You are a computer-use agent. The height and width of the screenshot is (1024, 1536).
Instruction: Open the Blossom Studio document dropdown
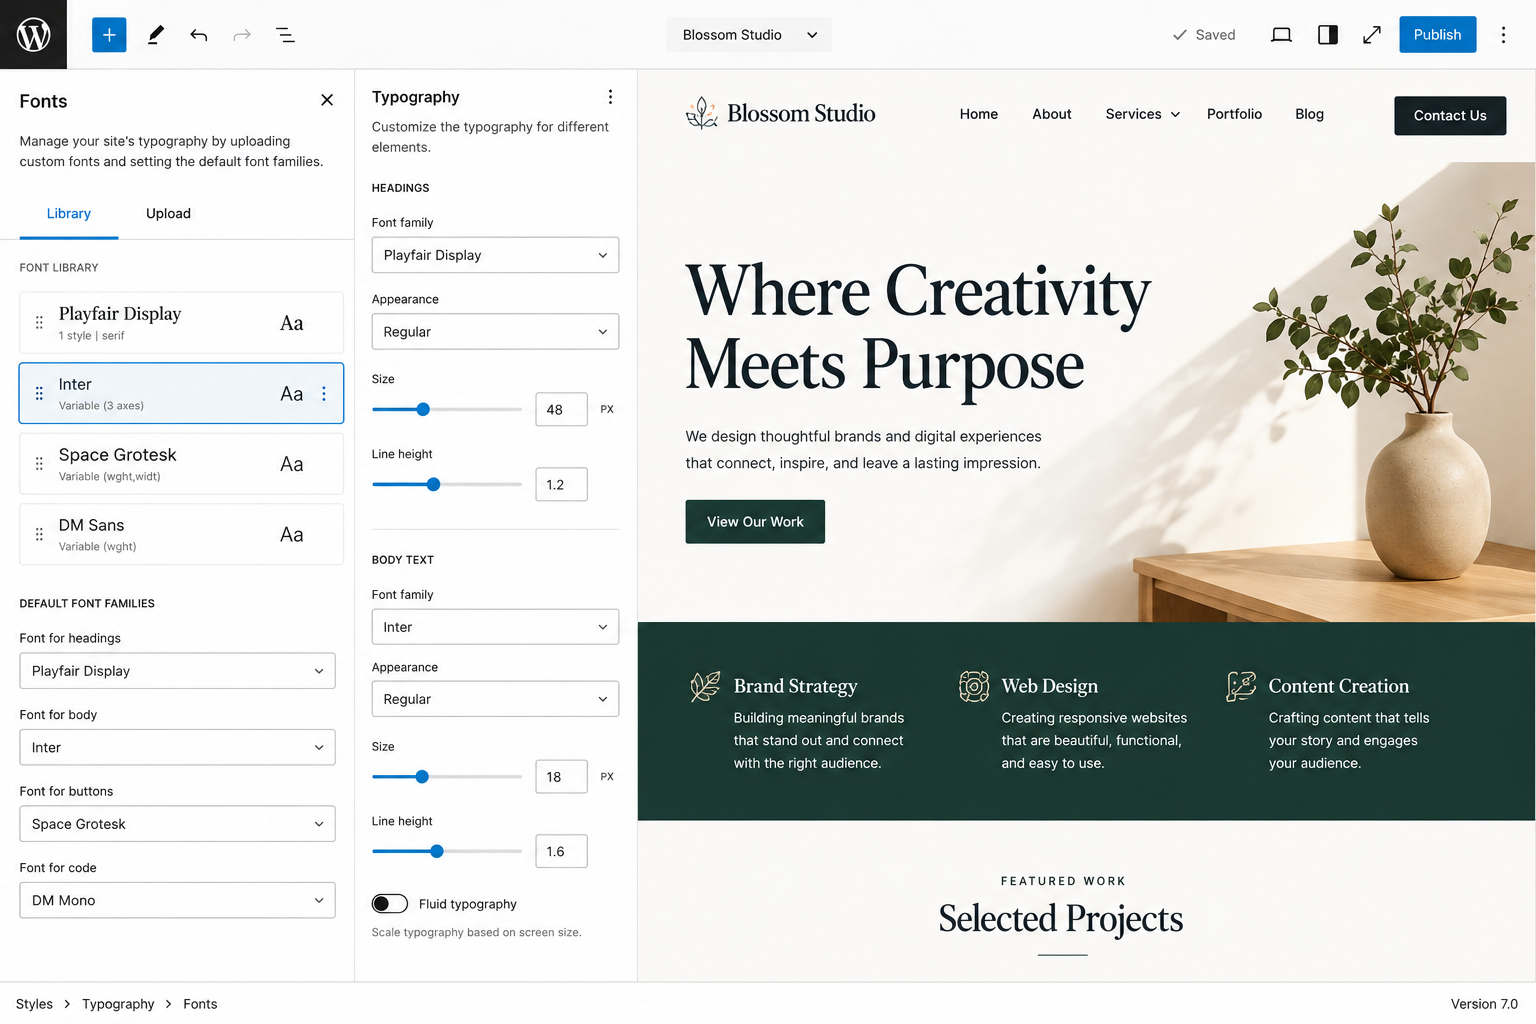pos(749,35)
